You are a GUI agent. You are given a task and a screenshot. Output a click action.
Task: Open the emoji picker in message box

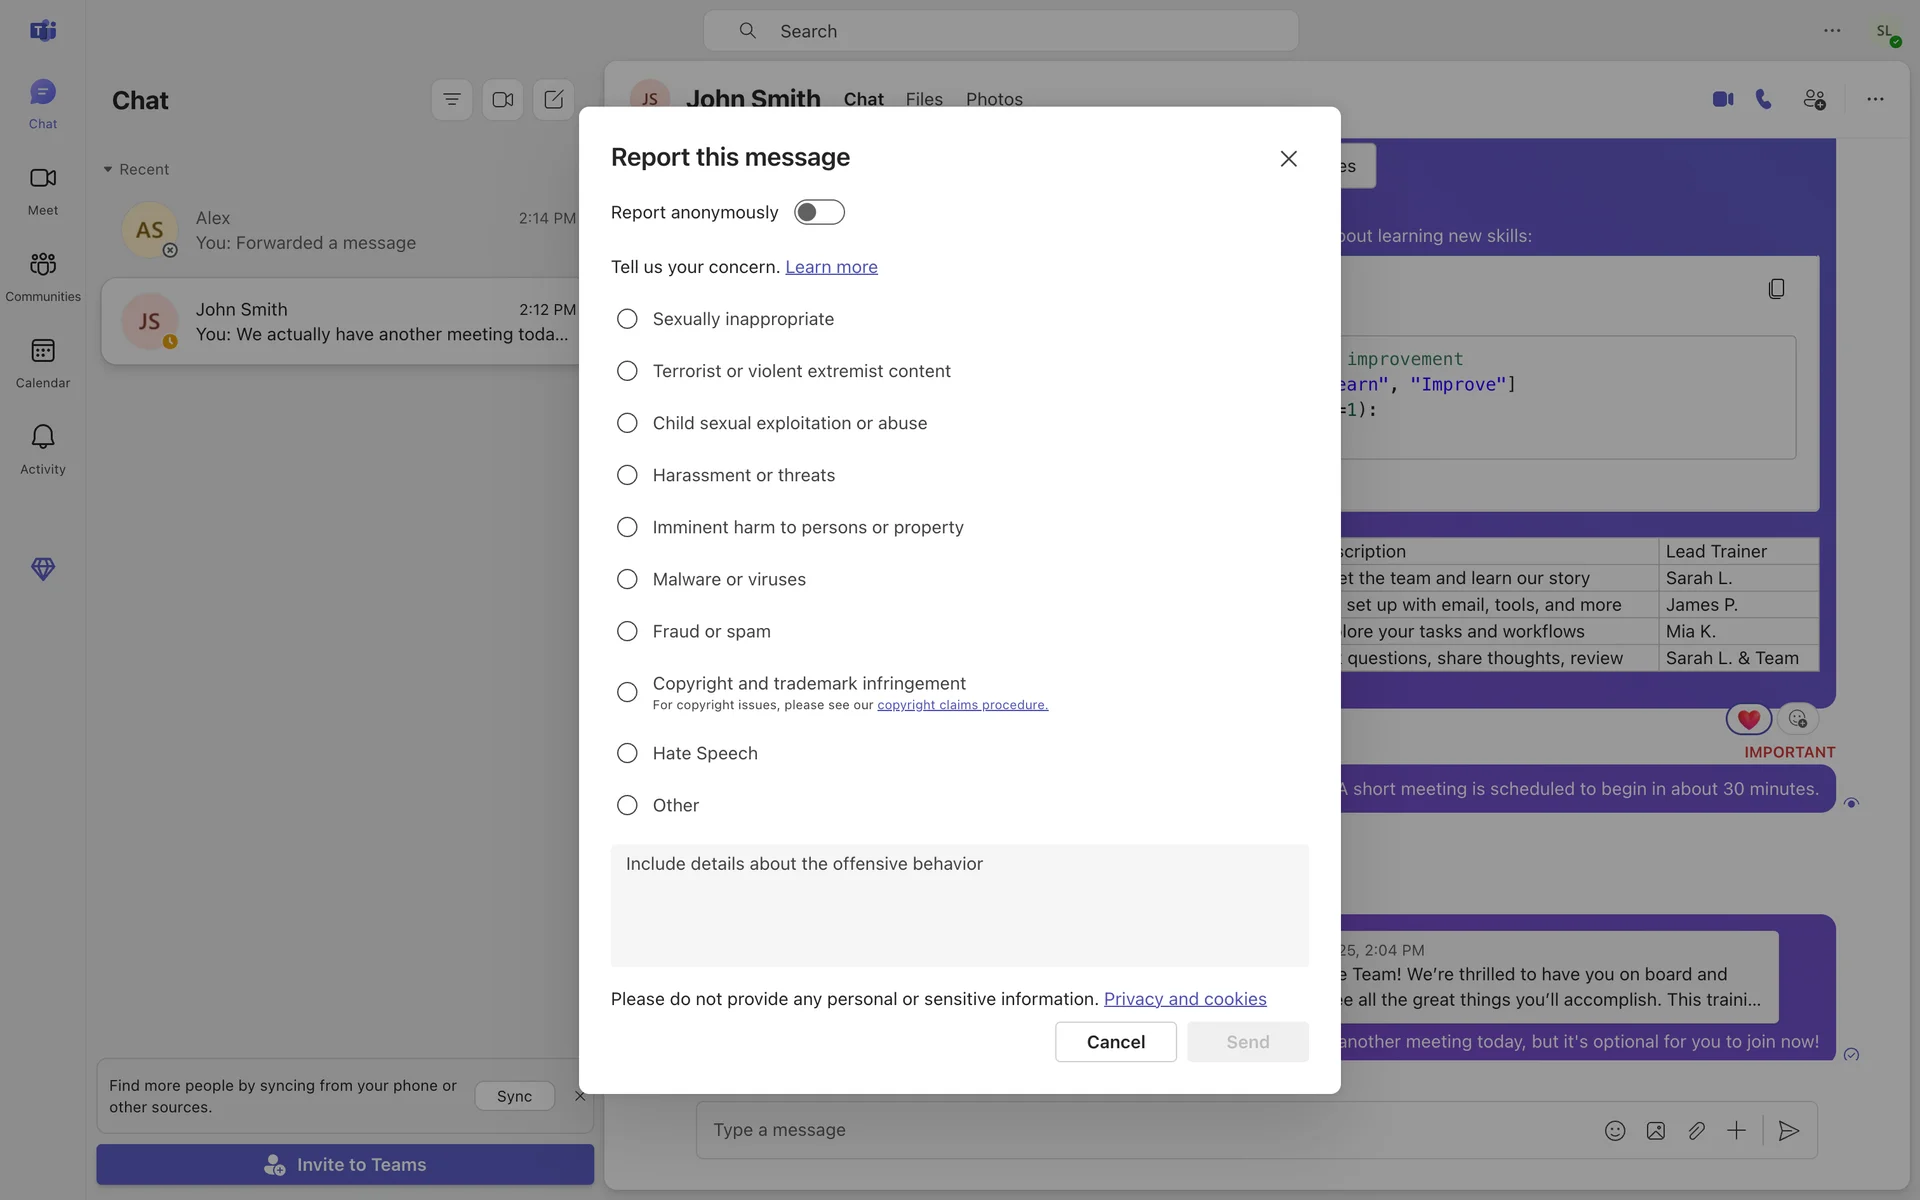[1614, 1130]
